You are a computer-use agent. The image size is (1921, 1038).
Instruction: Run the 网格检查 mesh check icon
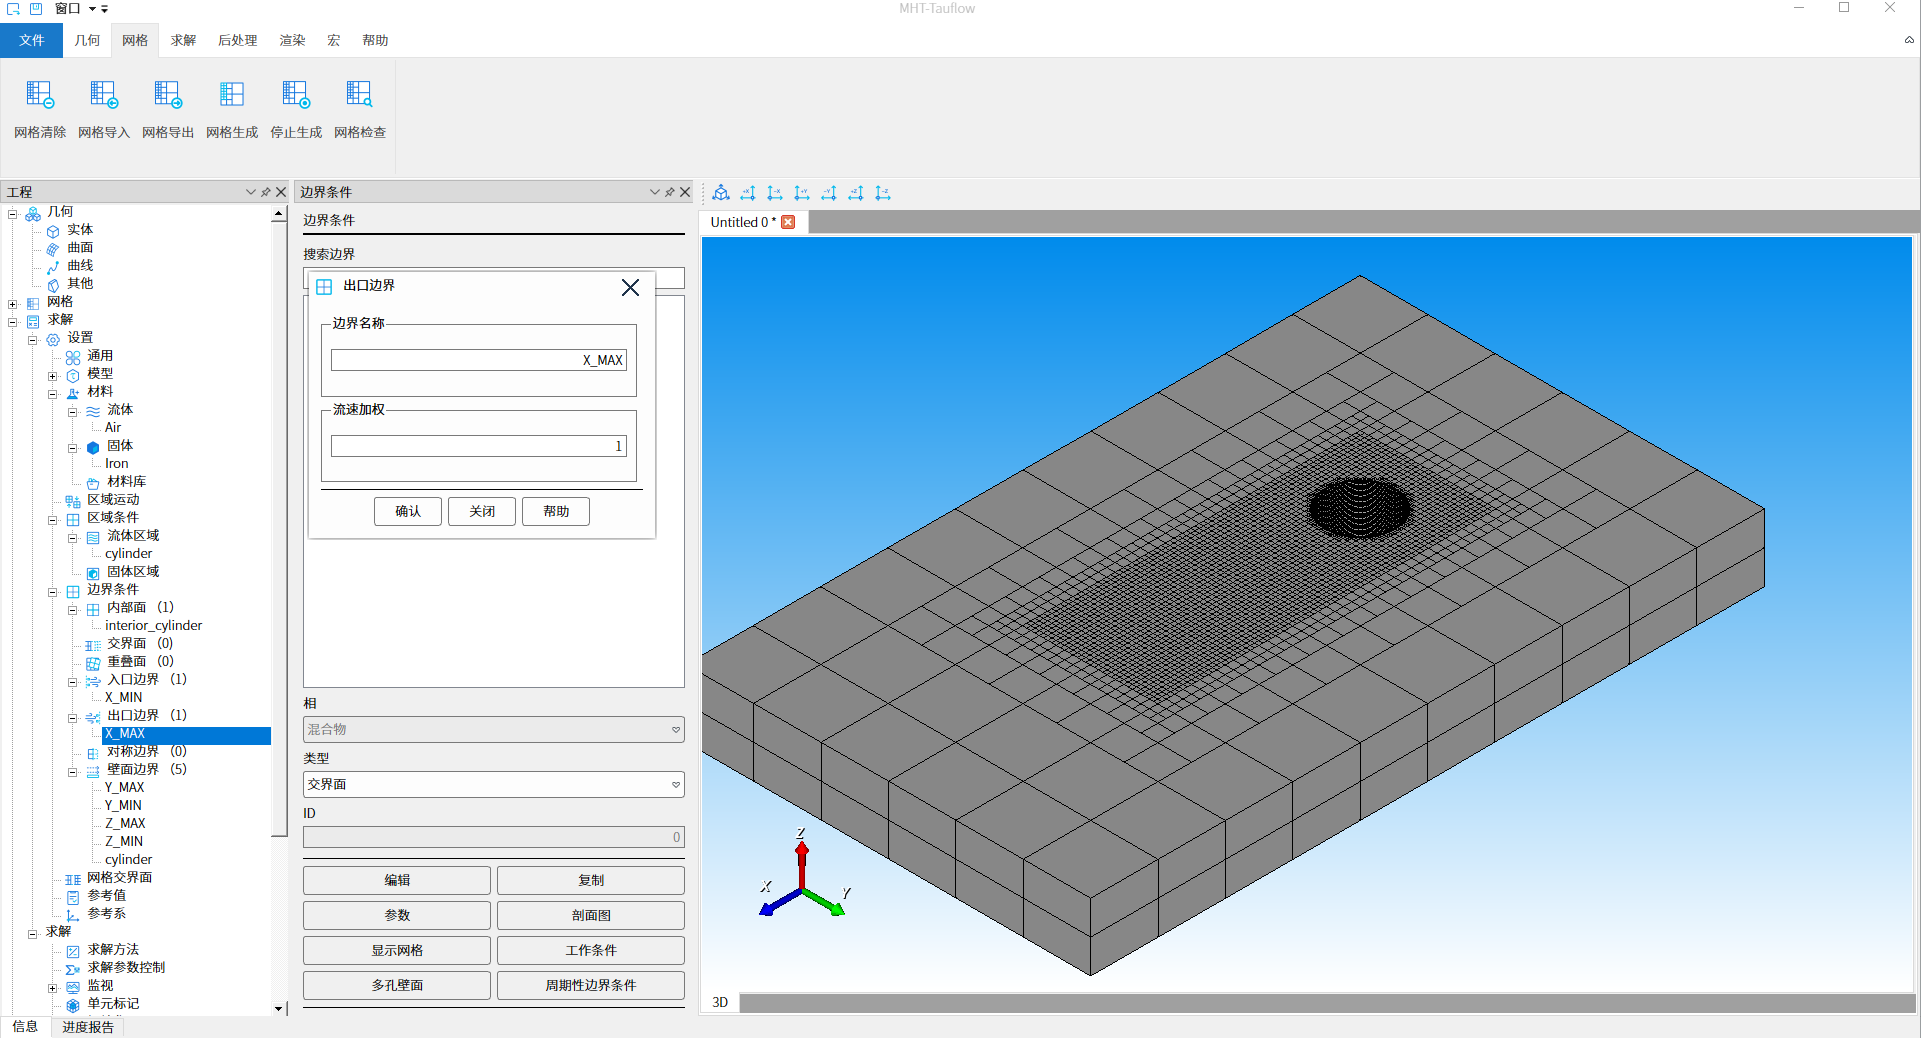click(360, 95)
